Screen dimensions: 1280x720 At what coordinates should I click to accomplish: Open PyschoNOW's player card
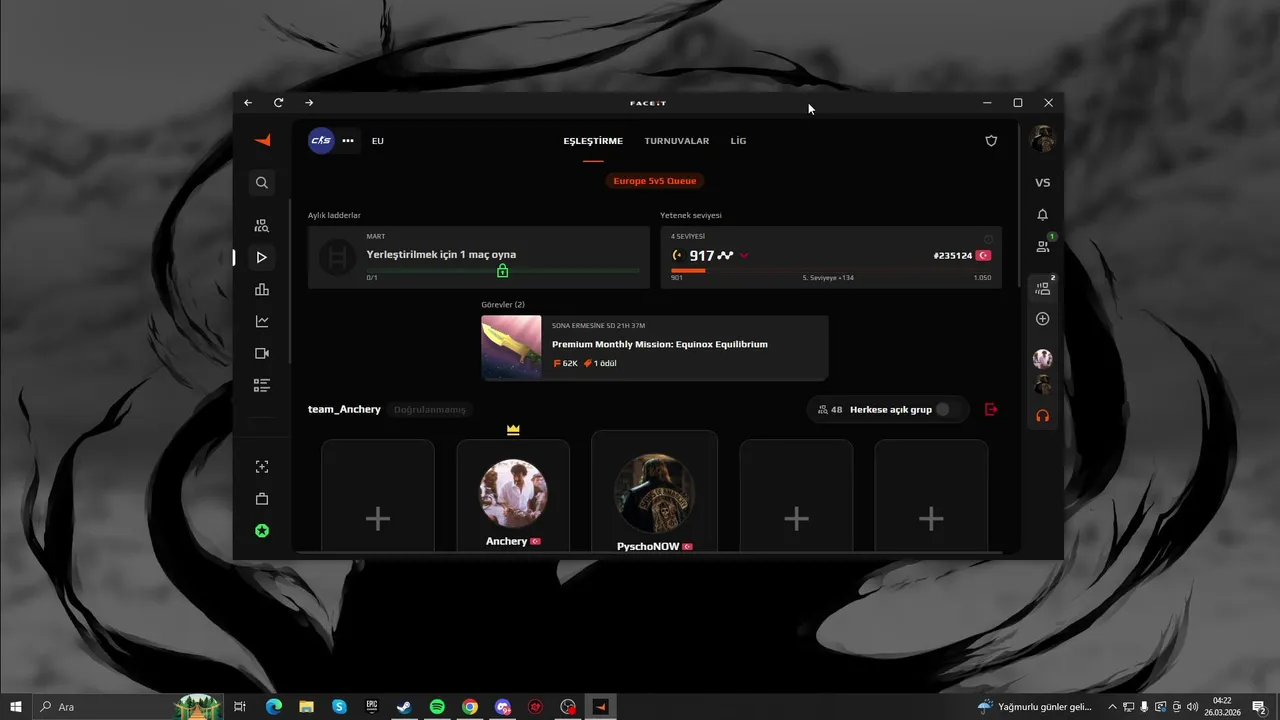[655, 492]
